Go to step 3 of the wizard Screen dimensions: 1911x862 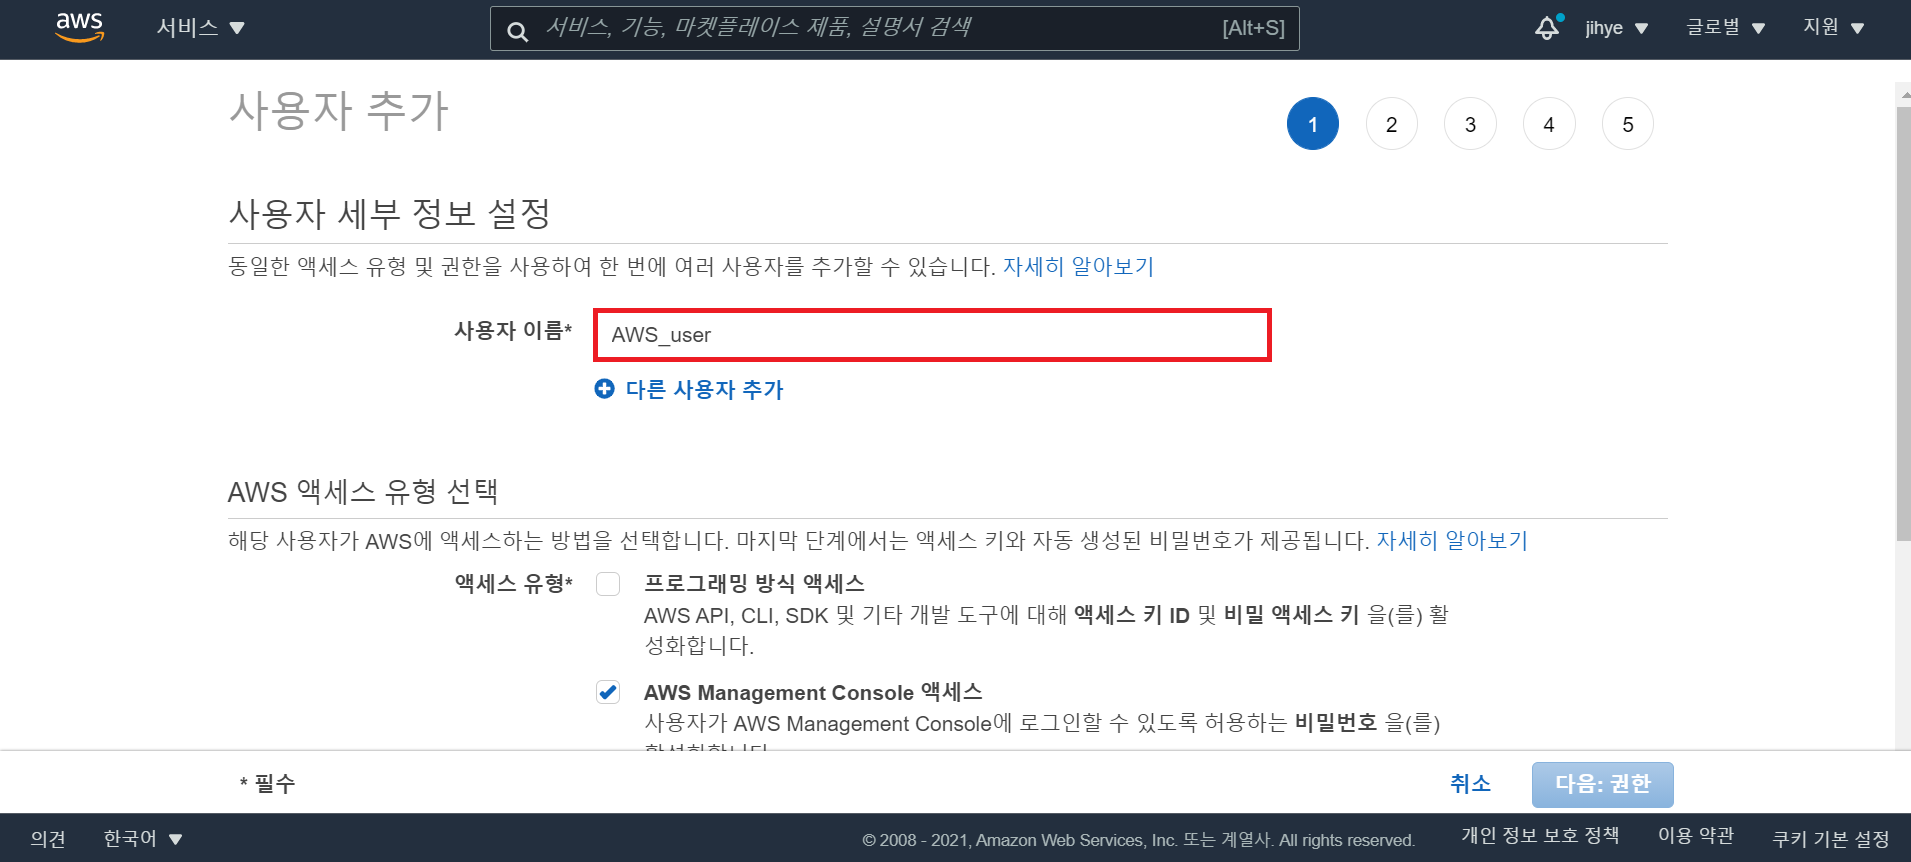coord(1470,124)
